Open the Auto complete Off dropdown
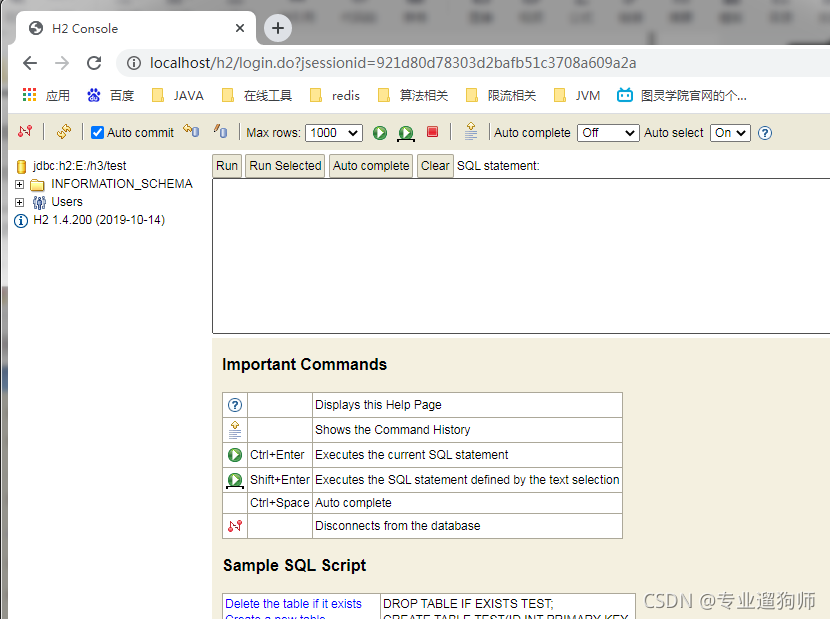 pos(608,133)
